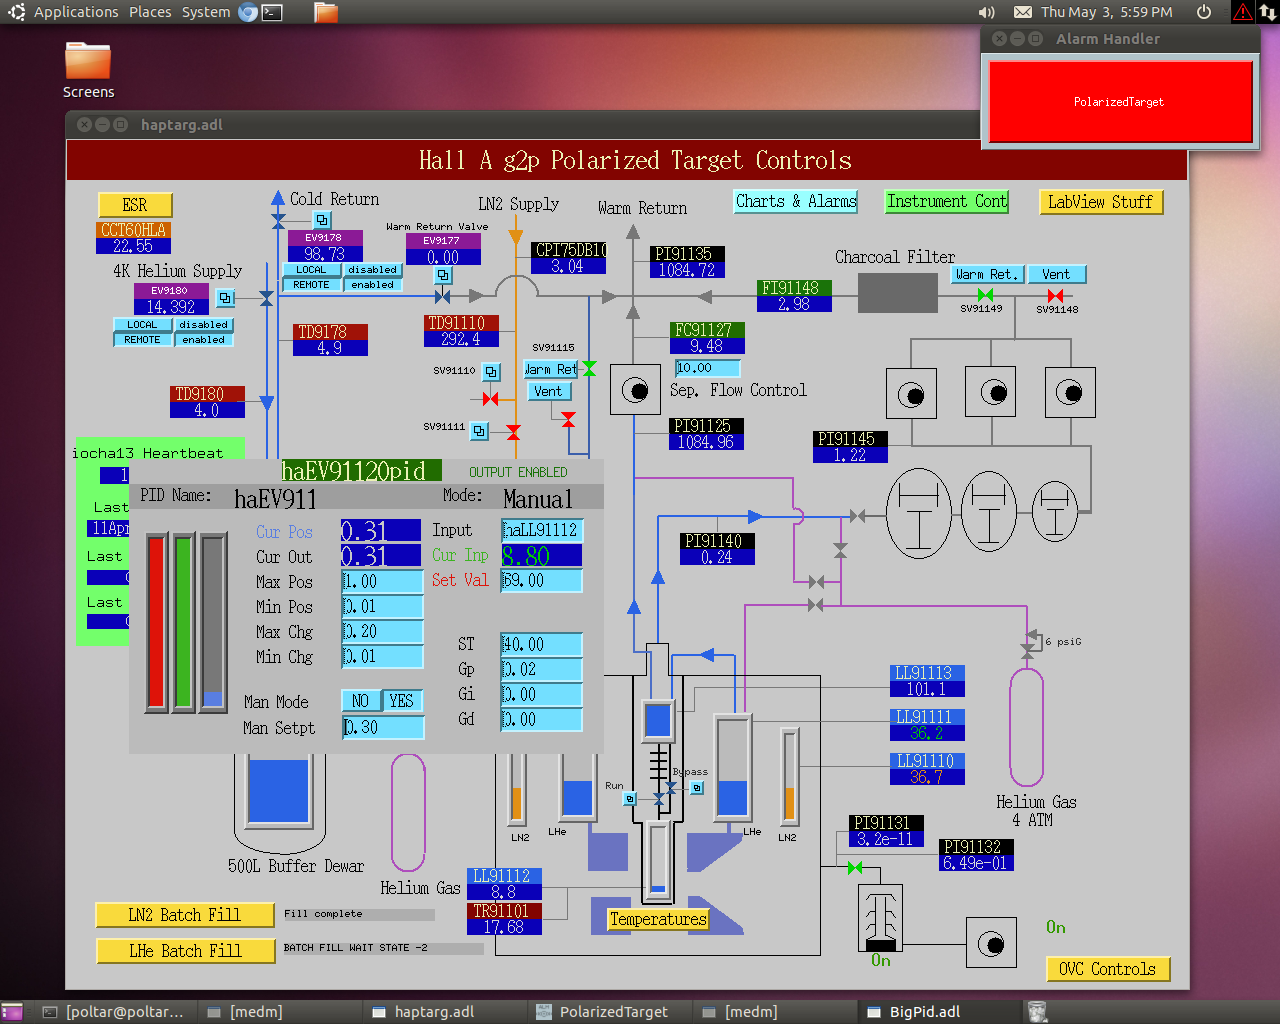
Task: Switch to BigPid.adl in the taskbar
Action: [x=939, y=1012]
